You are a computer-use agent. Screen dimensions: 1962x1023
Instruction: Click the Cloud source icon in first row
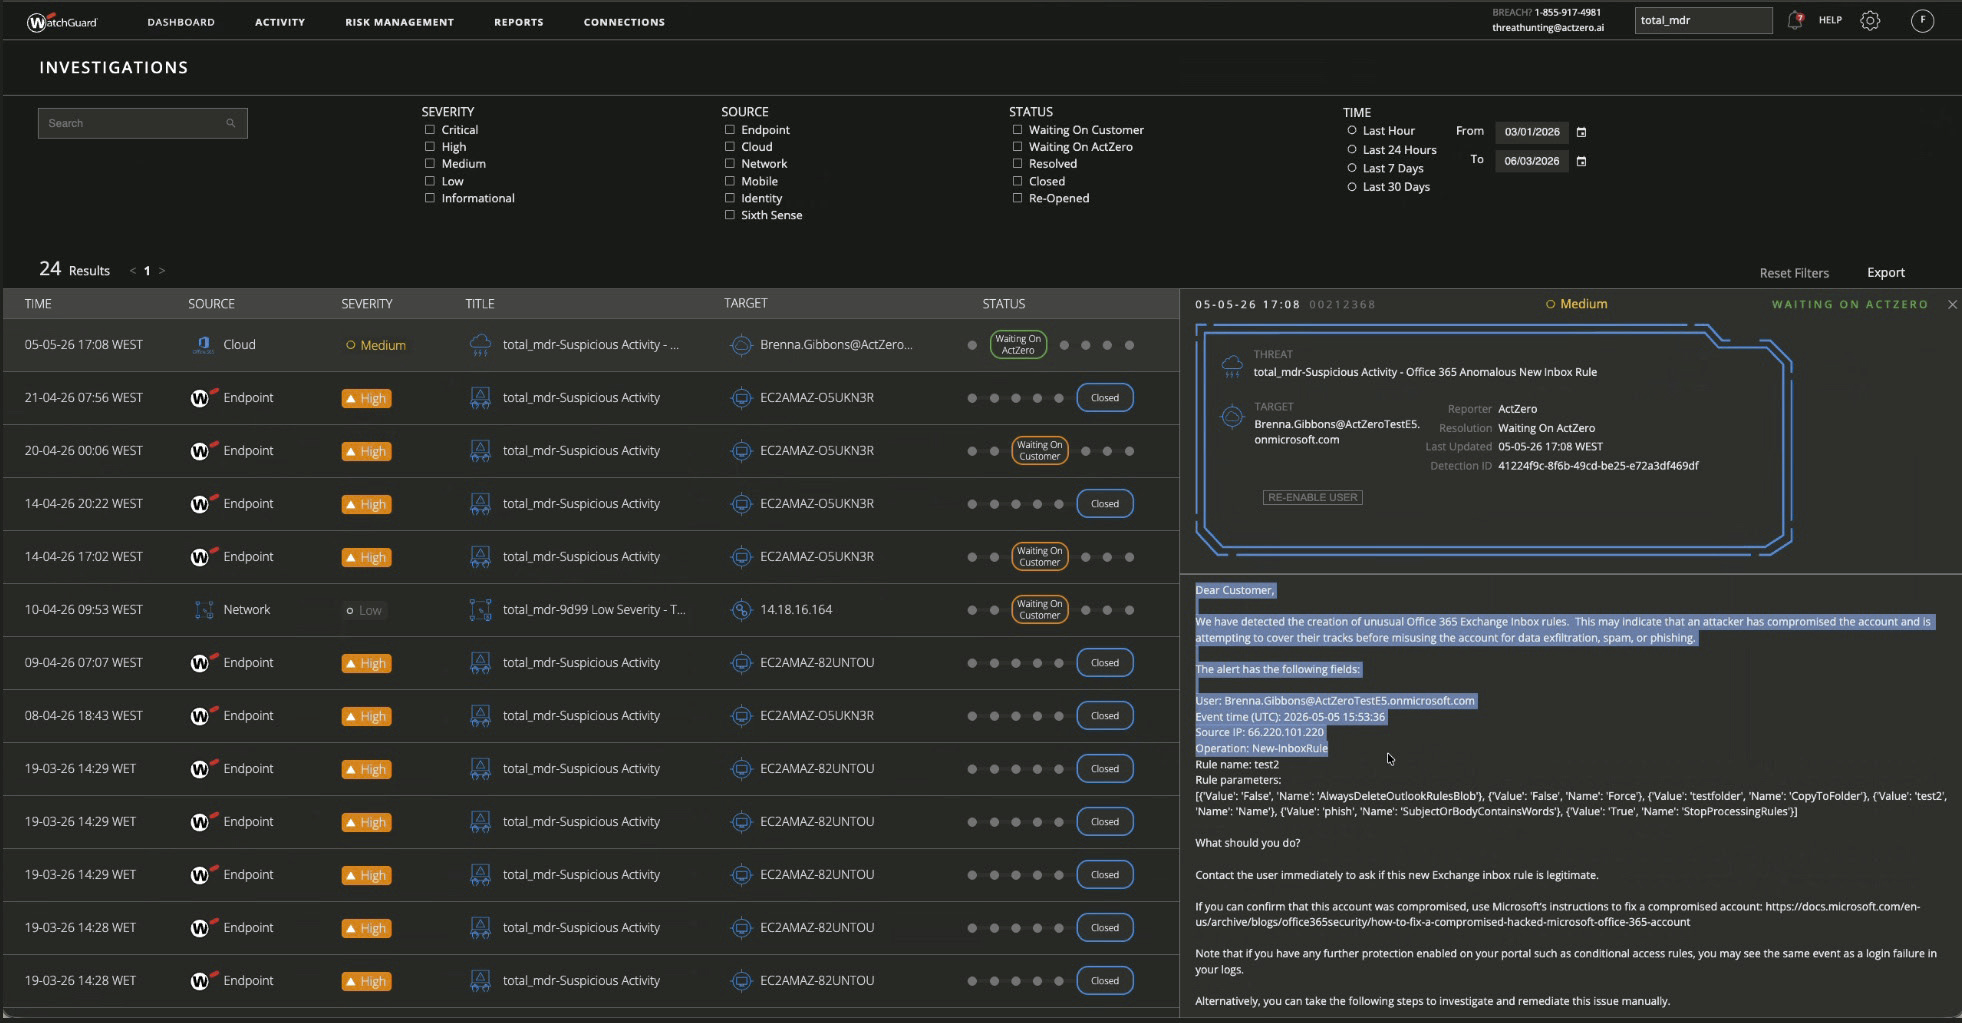(203, 345)
